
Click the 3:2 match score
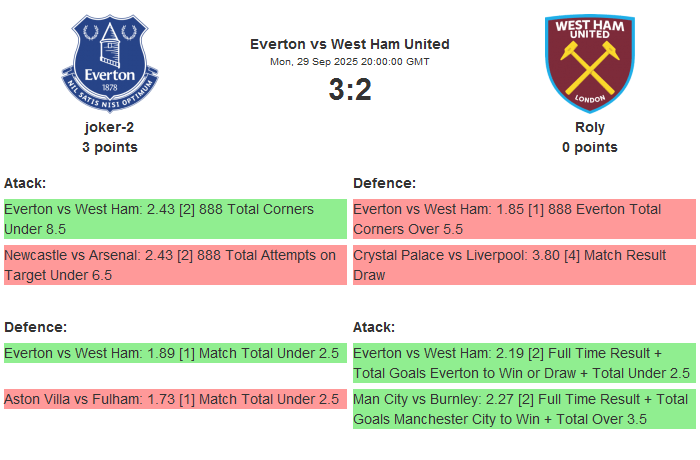(x=350, y=90)
